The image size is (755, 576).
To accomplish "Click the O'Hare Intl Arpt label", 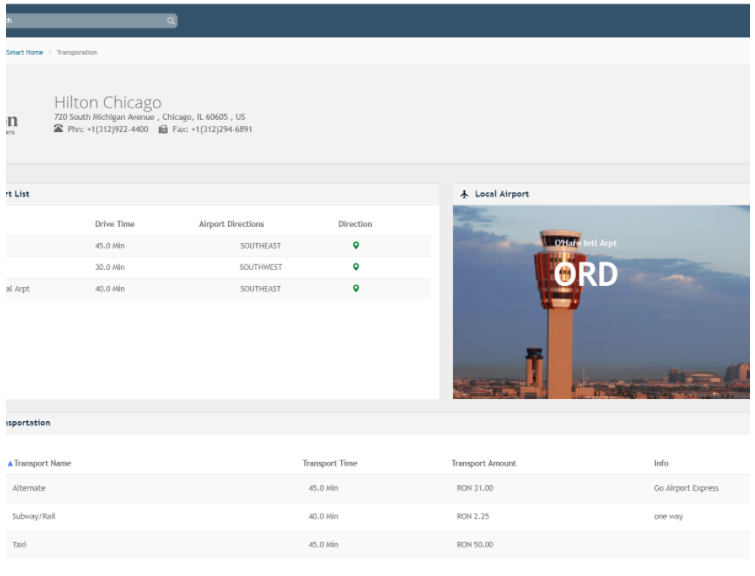I will click(x=586, y=243).
